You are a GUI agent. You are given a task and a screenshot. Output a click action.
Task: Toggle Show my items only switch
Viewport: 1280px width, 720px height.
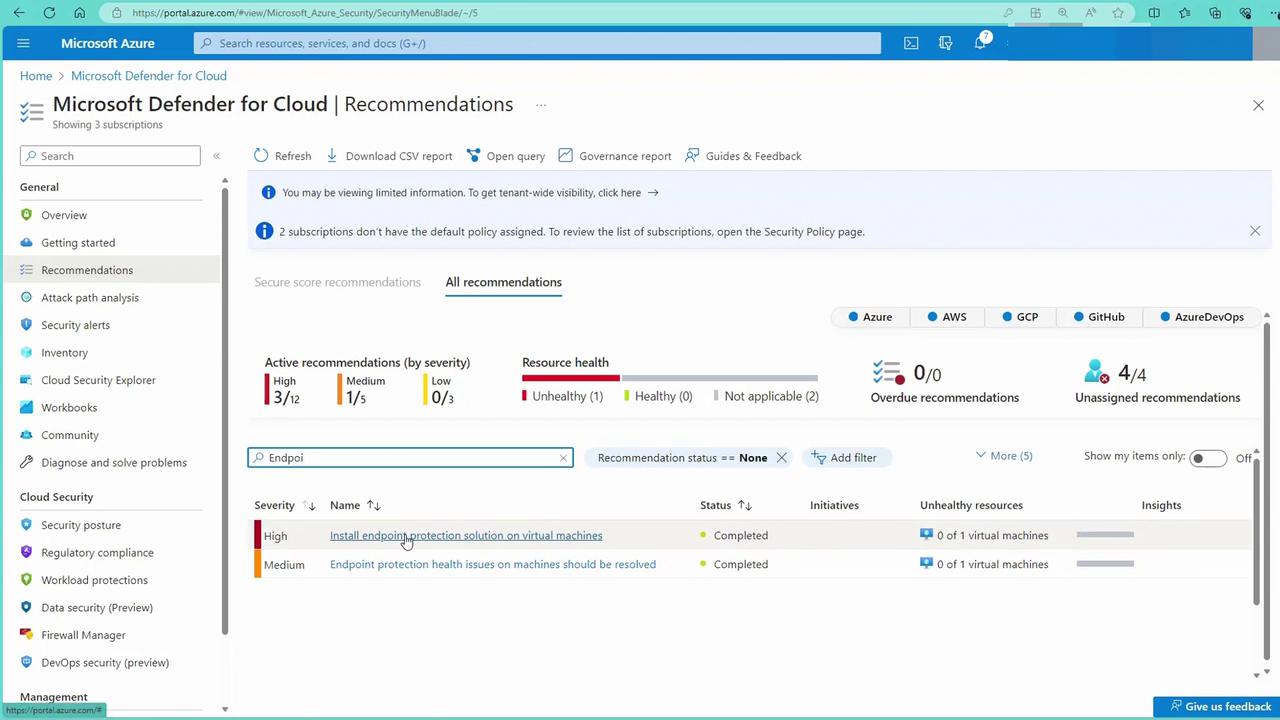(x=1207, y=458)
